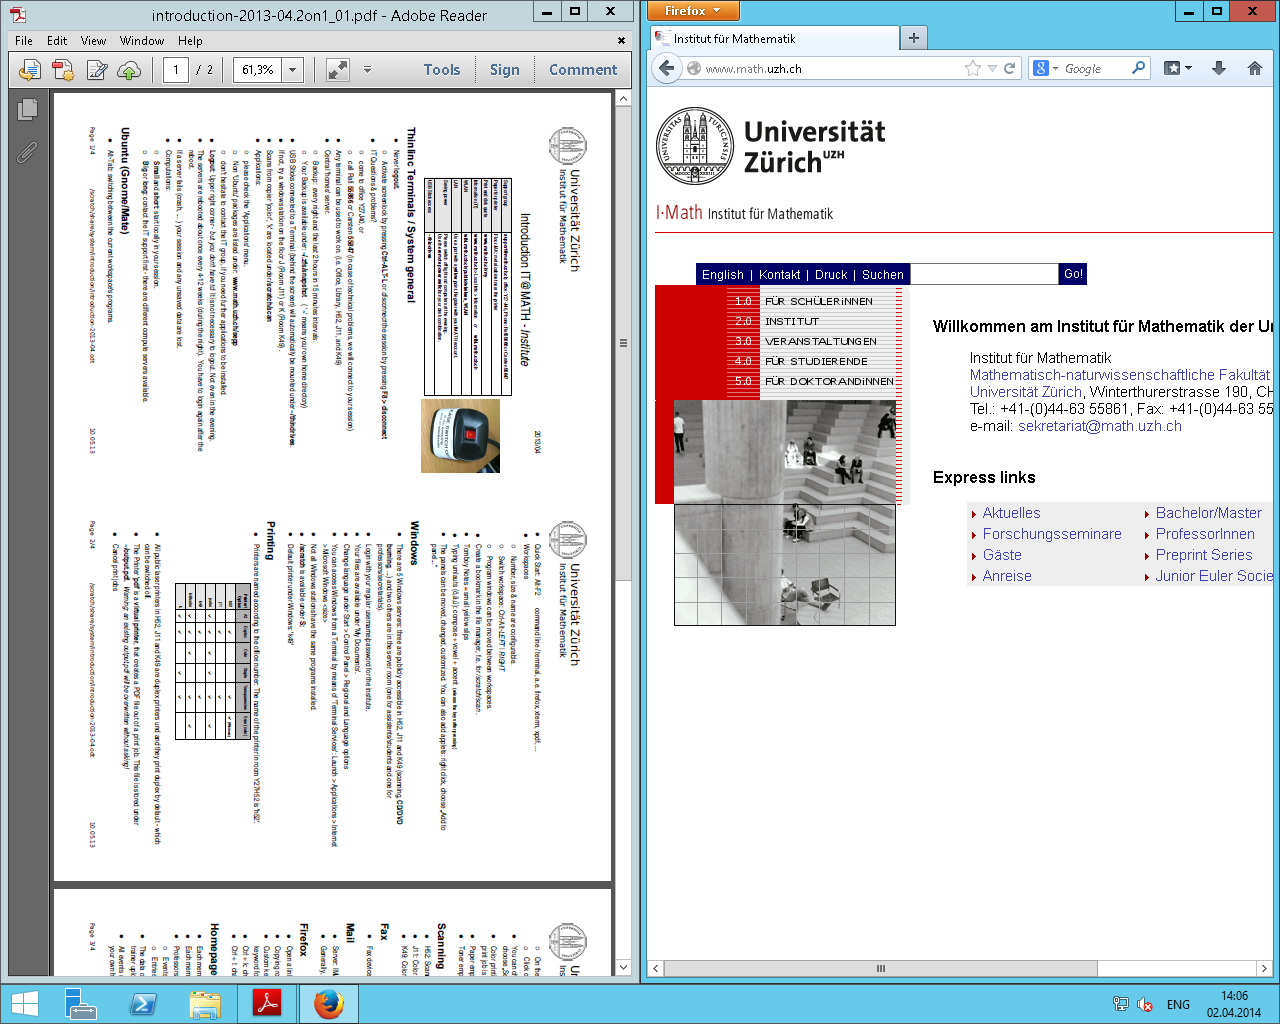The image size is (1280, 1024).
Task: Open the Anreise express link
Action: 1007,576
